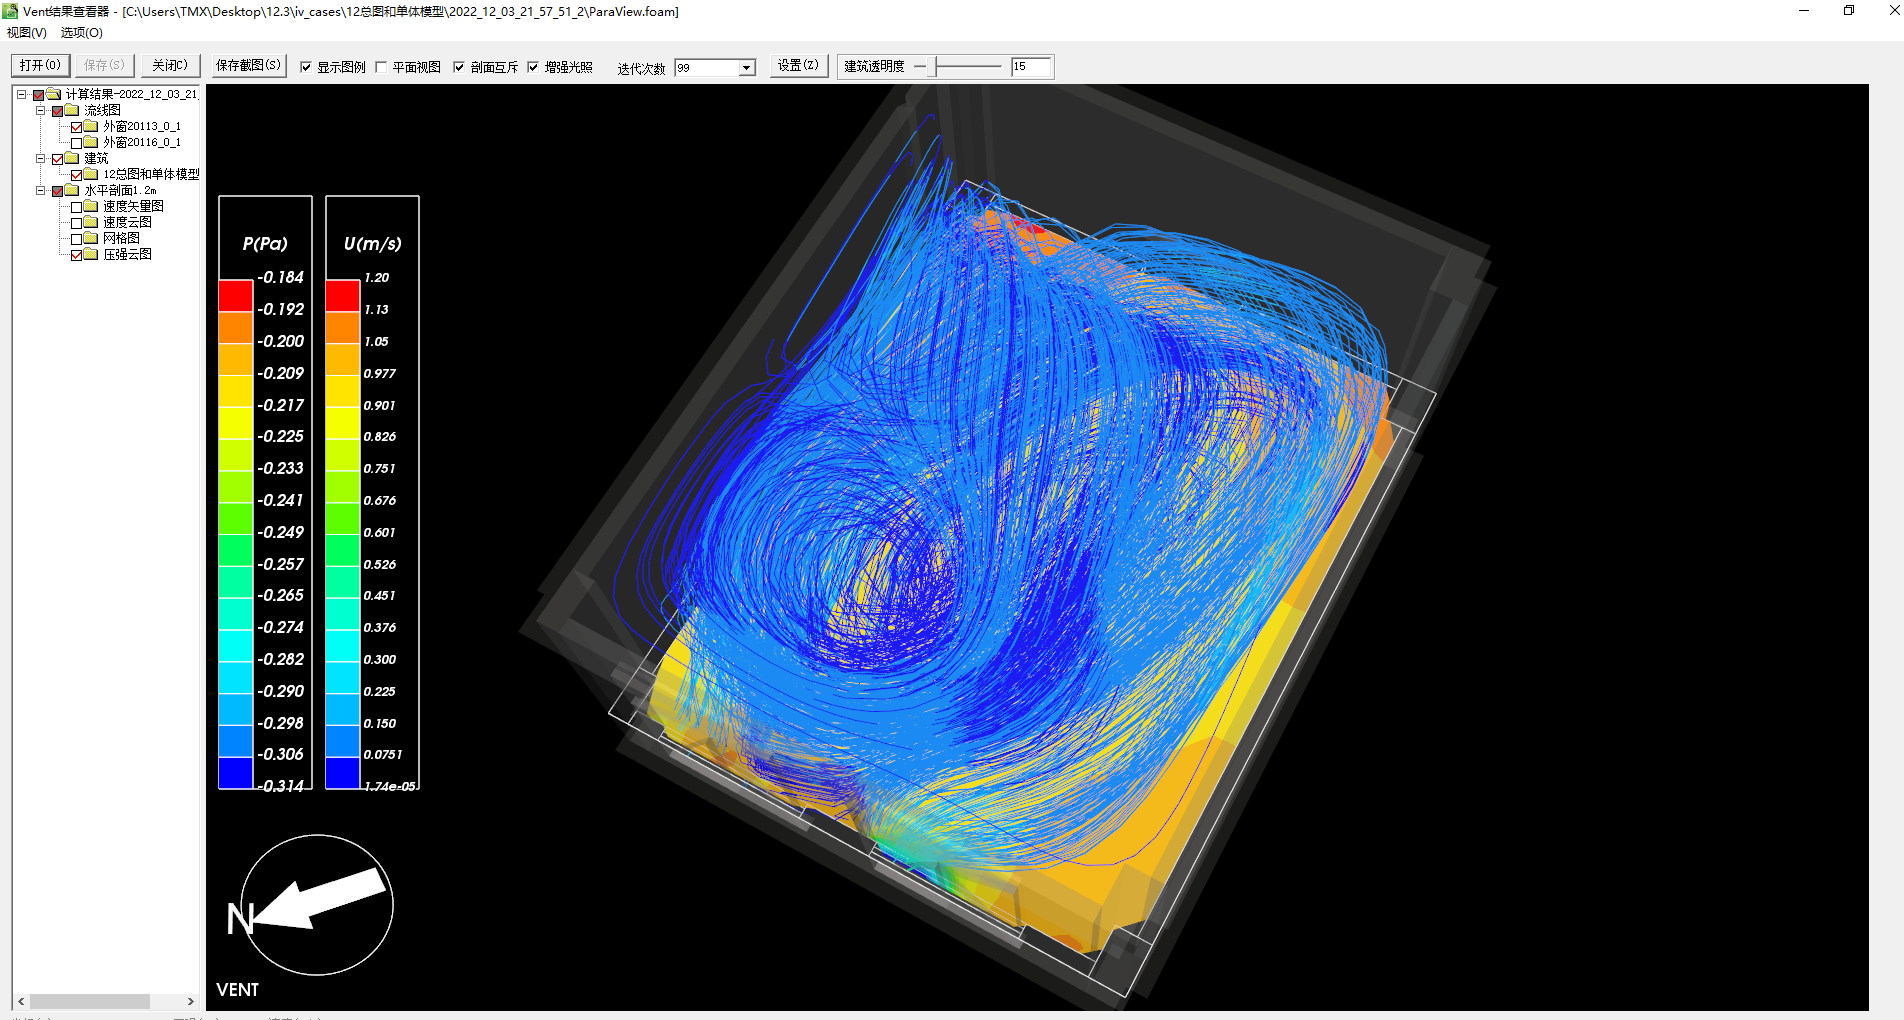Enable the 平面视图 checkbox
Image resolution: width=1904 pixels, height=1020 pixels.
(381, 67)
